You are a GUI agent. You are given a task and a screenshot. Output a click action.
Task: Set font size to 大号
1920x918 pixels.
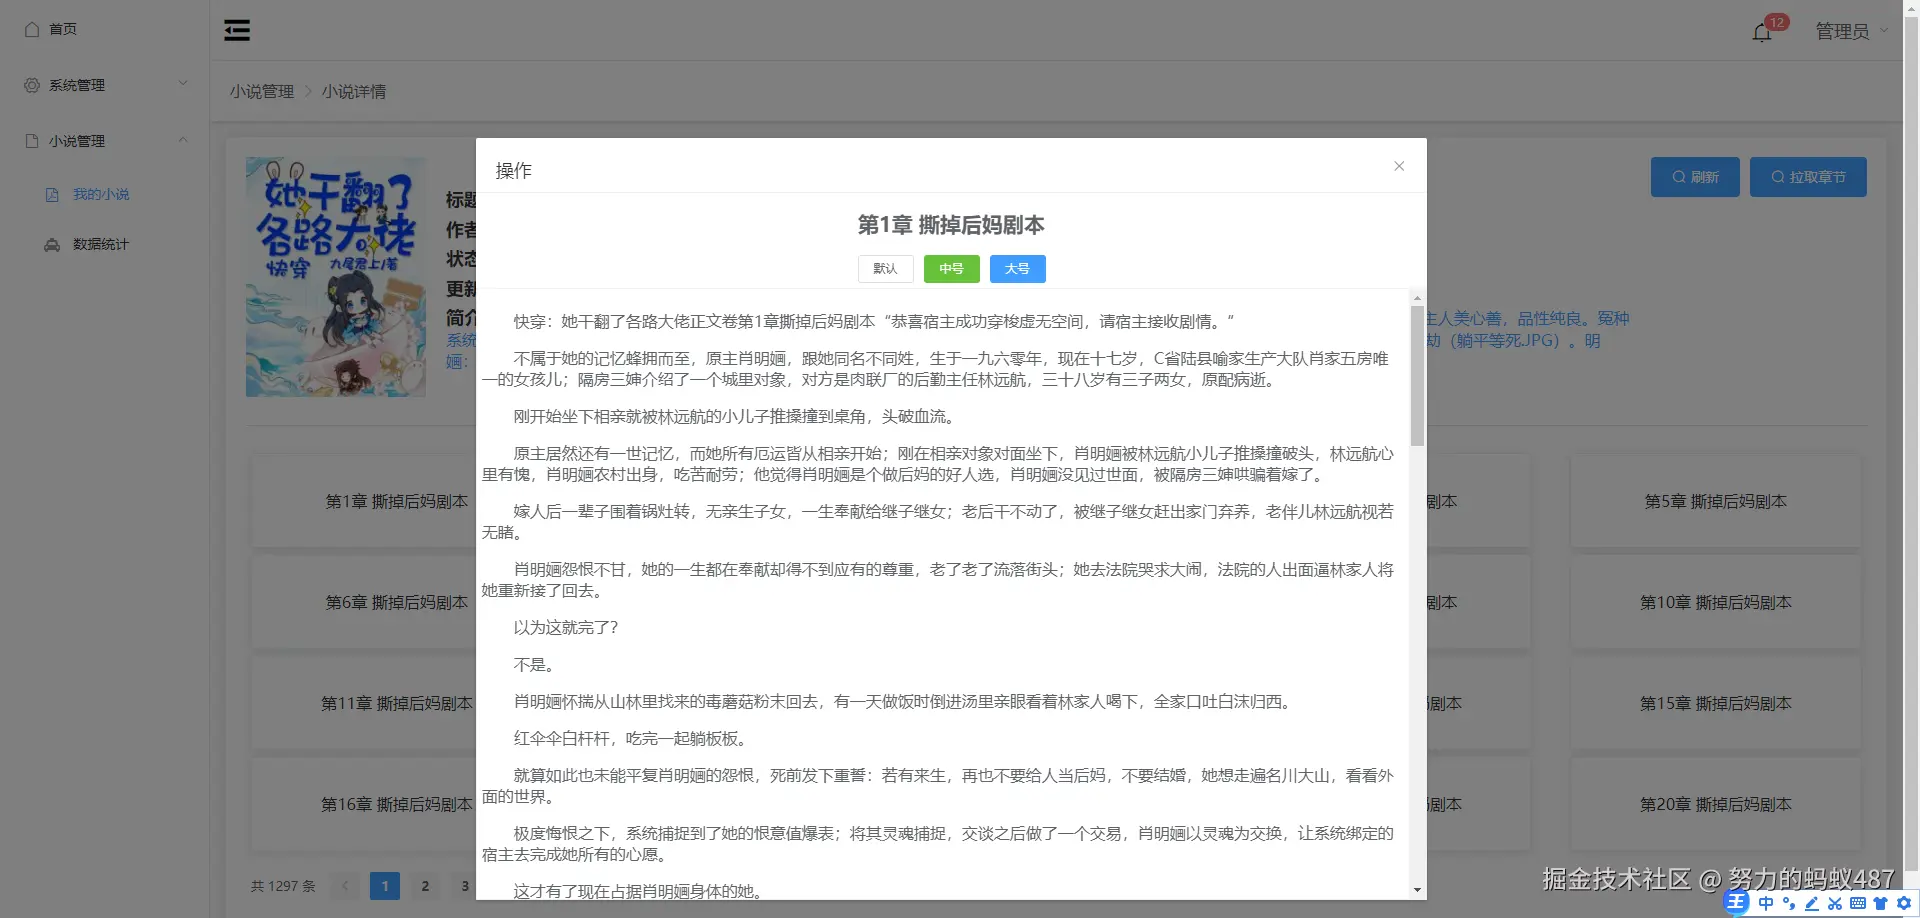click(x=1017, y=269)
